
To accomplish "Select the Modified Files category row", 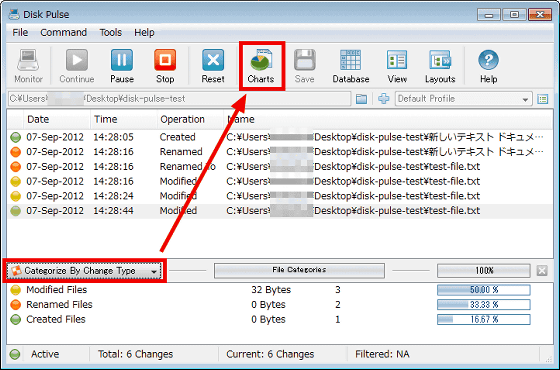I will [280, 290].
